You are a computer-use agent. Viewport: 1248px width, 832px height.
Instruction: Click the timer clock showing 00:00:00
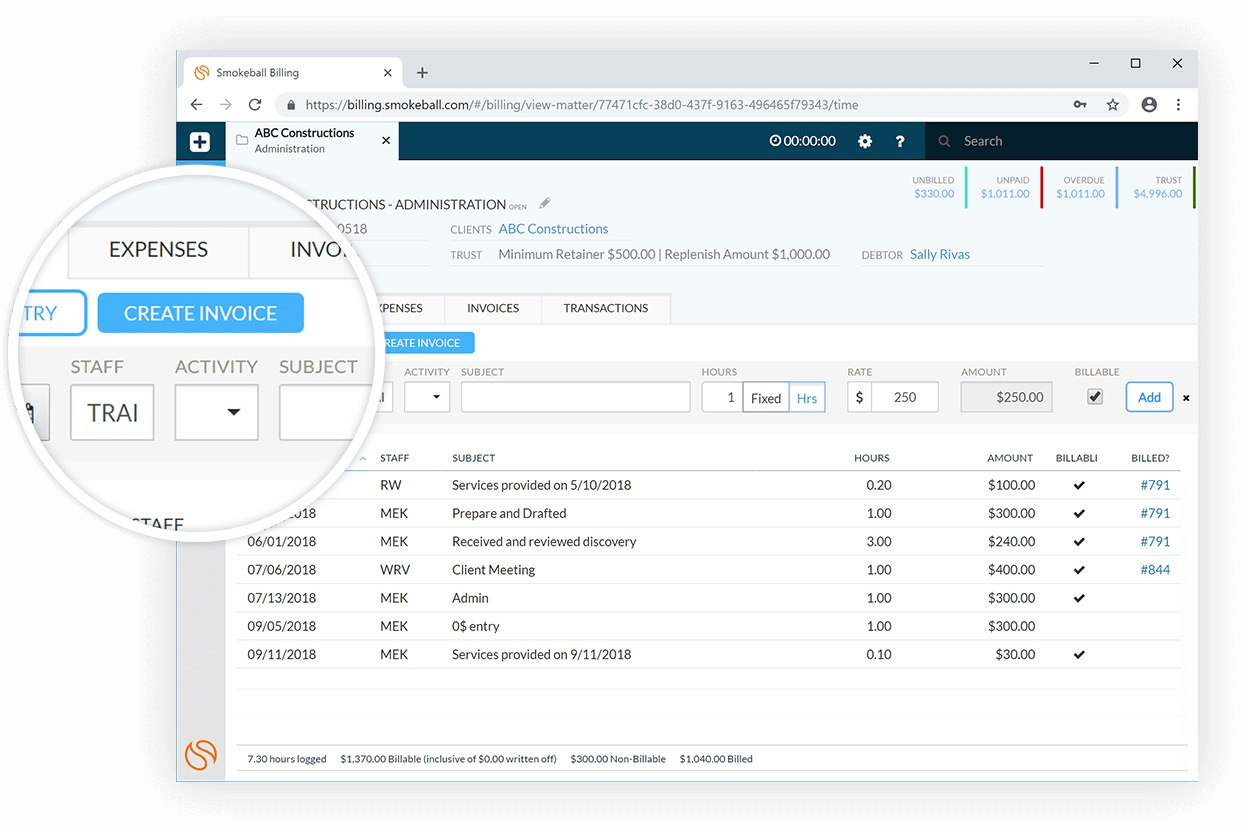click(802, 141)
